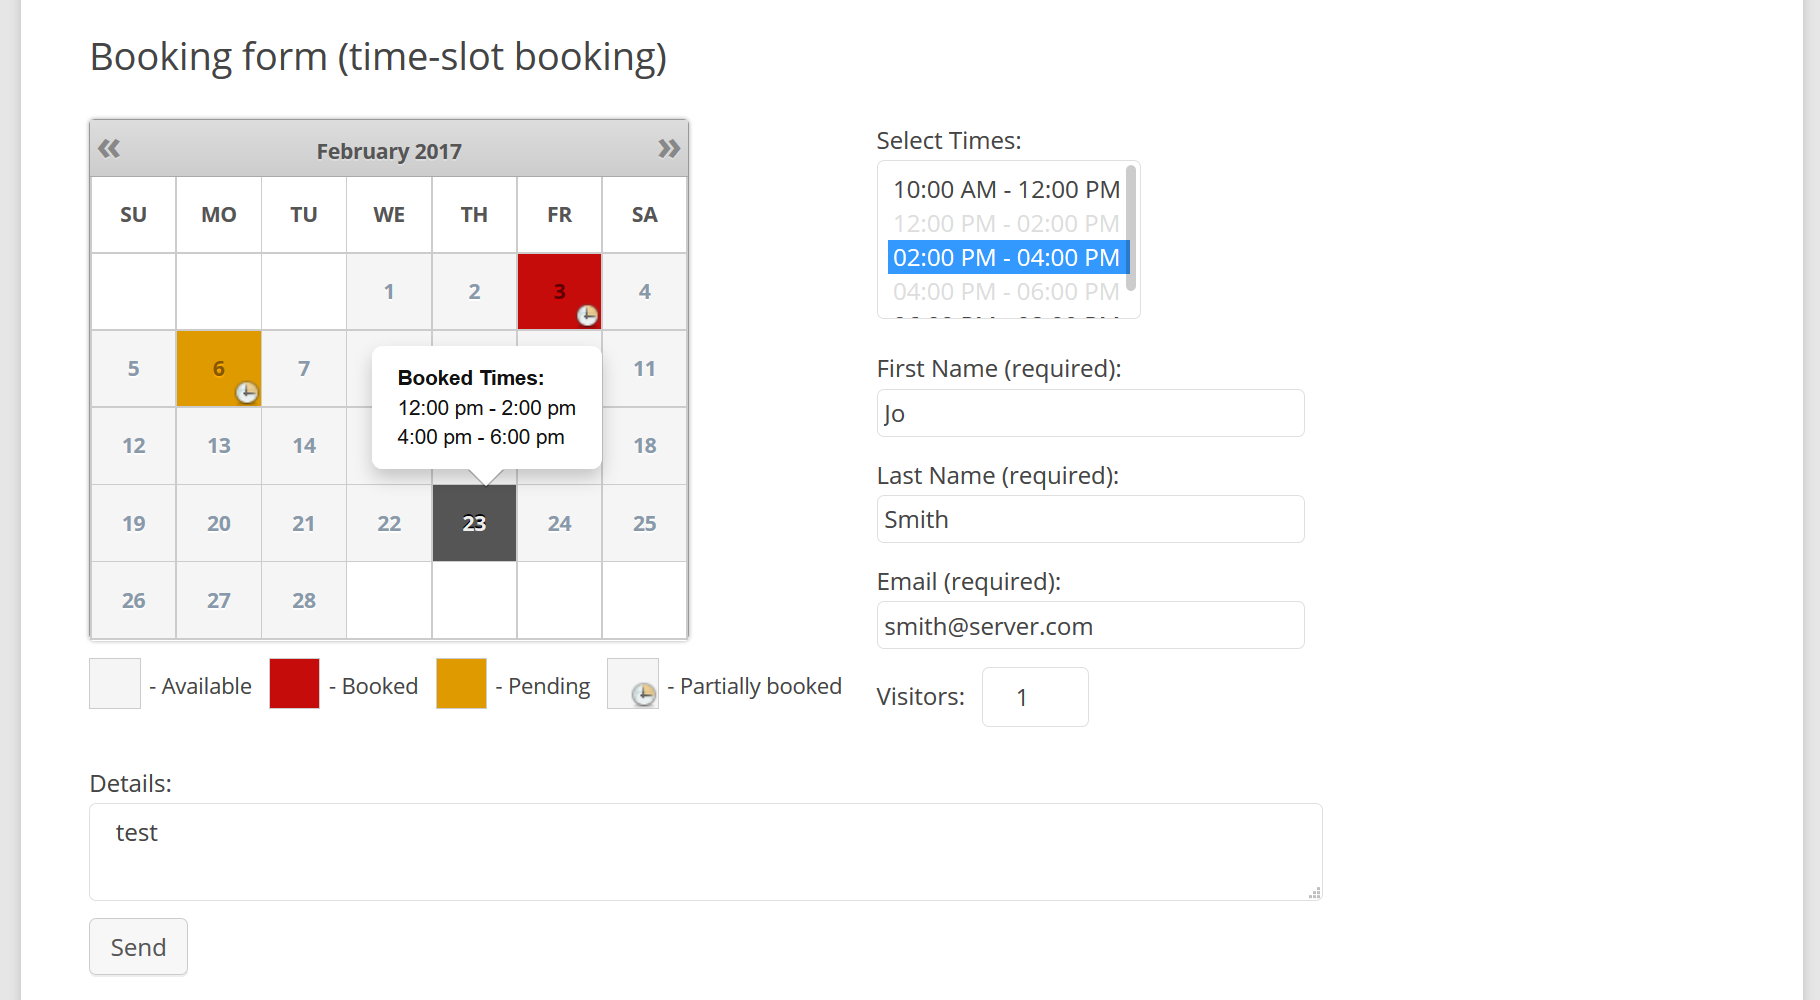
Task: Click clock icon on booked February 3
Action: coord(587,315)
